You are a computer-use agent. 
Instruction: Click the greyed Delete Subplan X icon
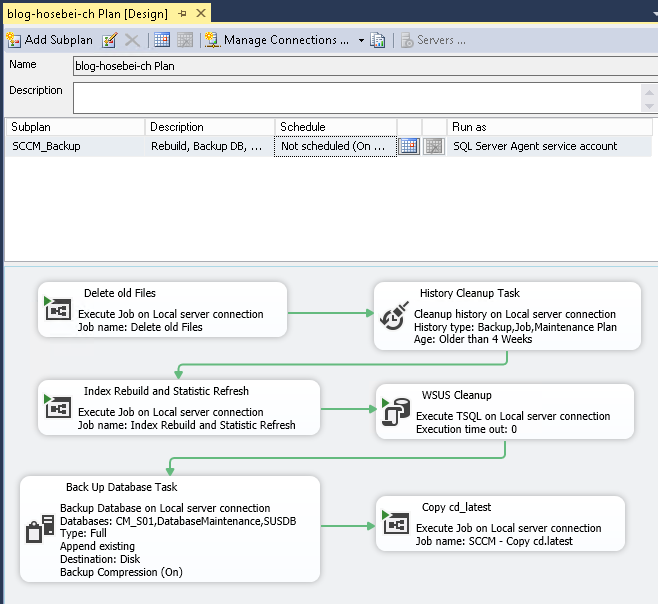pos(132,40)
